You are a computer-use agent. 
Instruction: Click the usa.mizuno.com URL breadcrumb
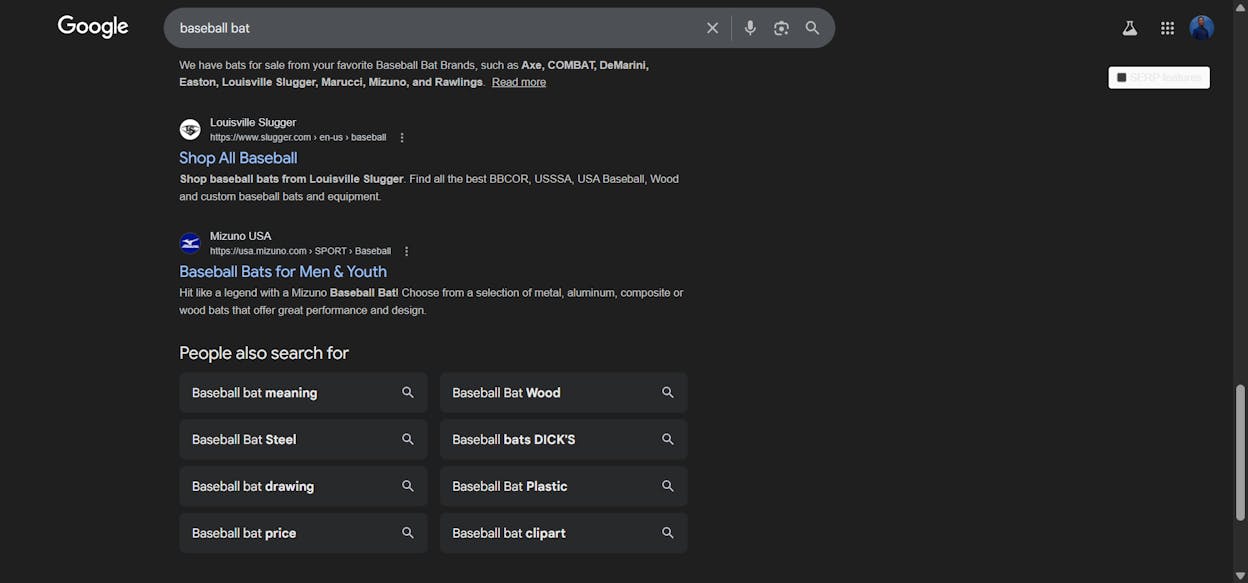[300, 251]
